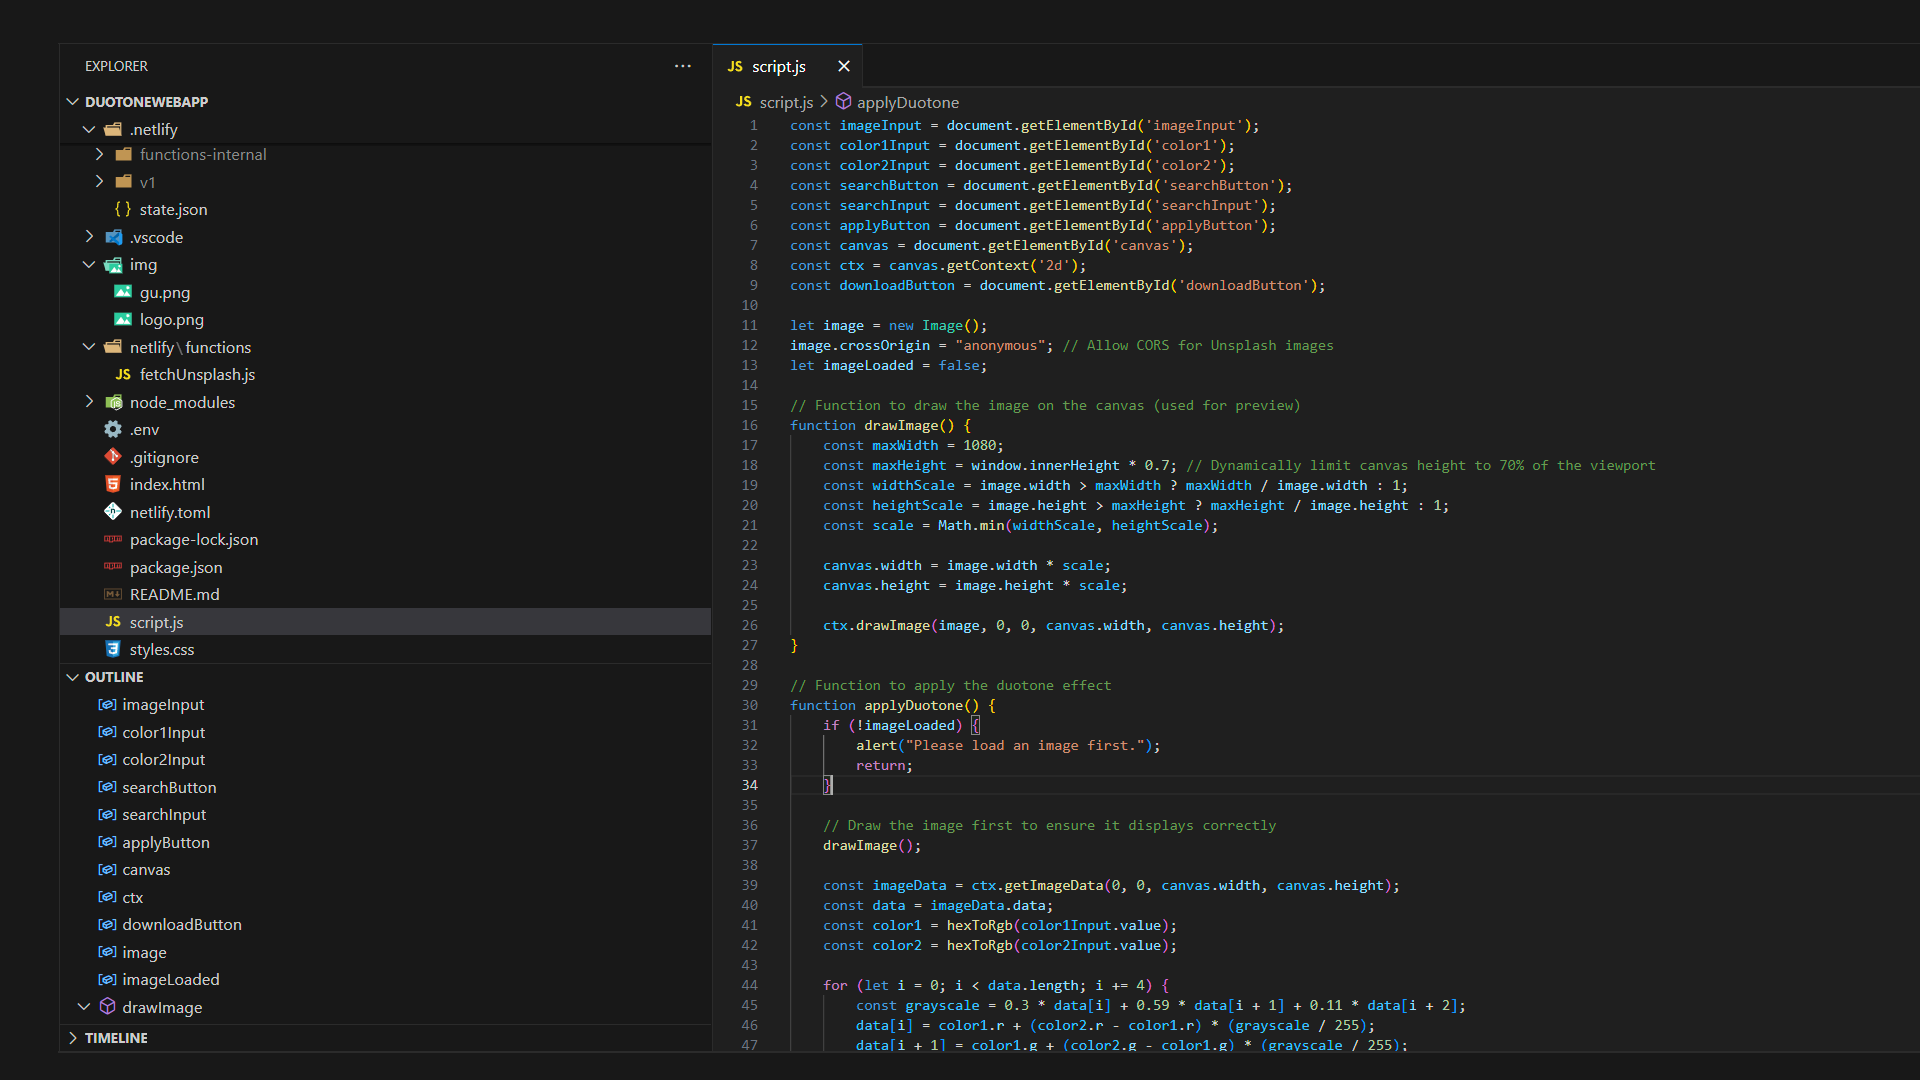Close the script.js editor tab

pyautogui.click(x=844, y=66)
